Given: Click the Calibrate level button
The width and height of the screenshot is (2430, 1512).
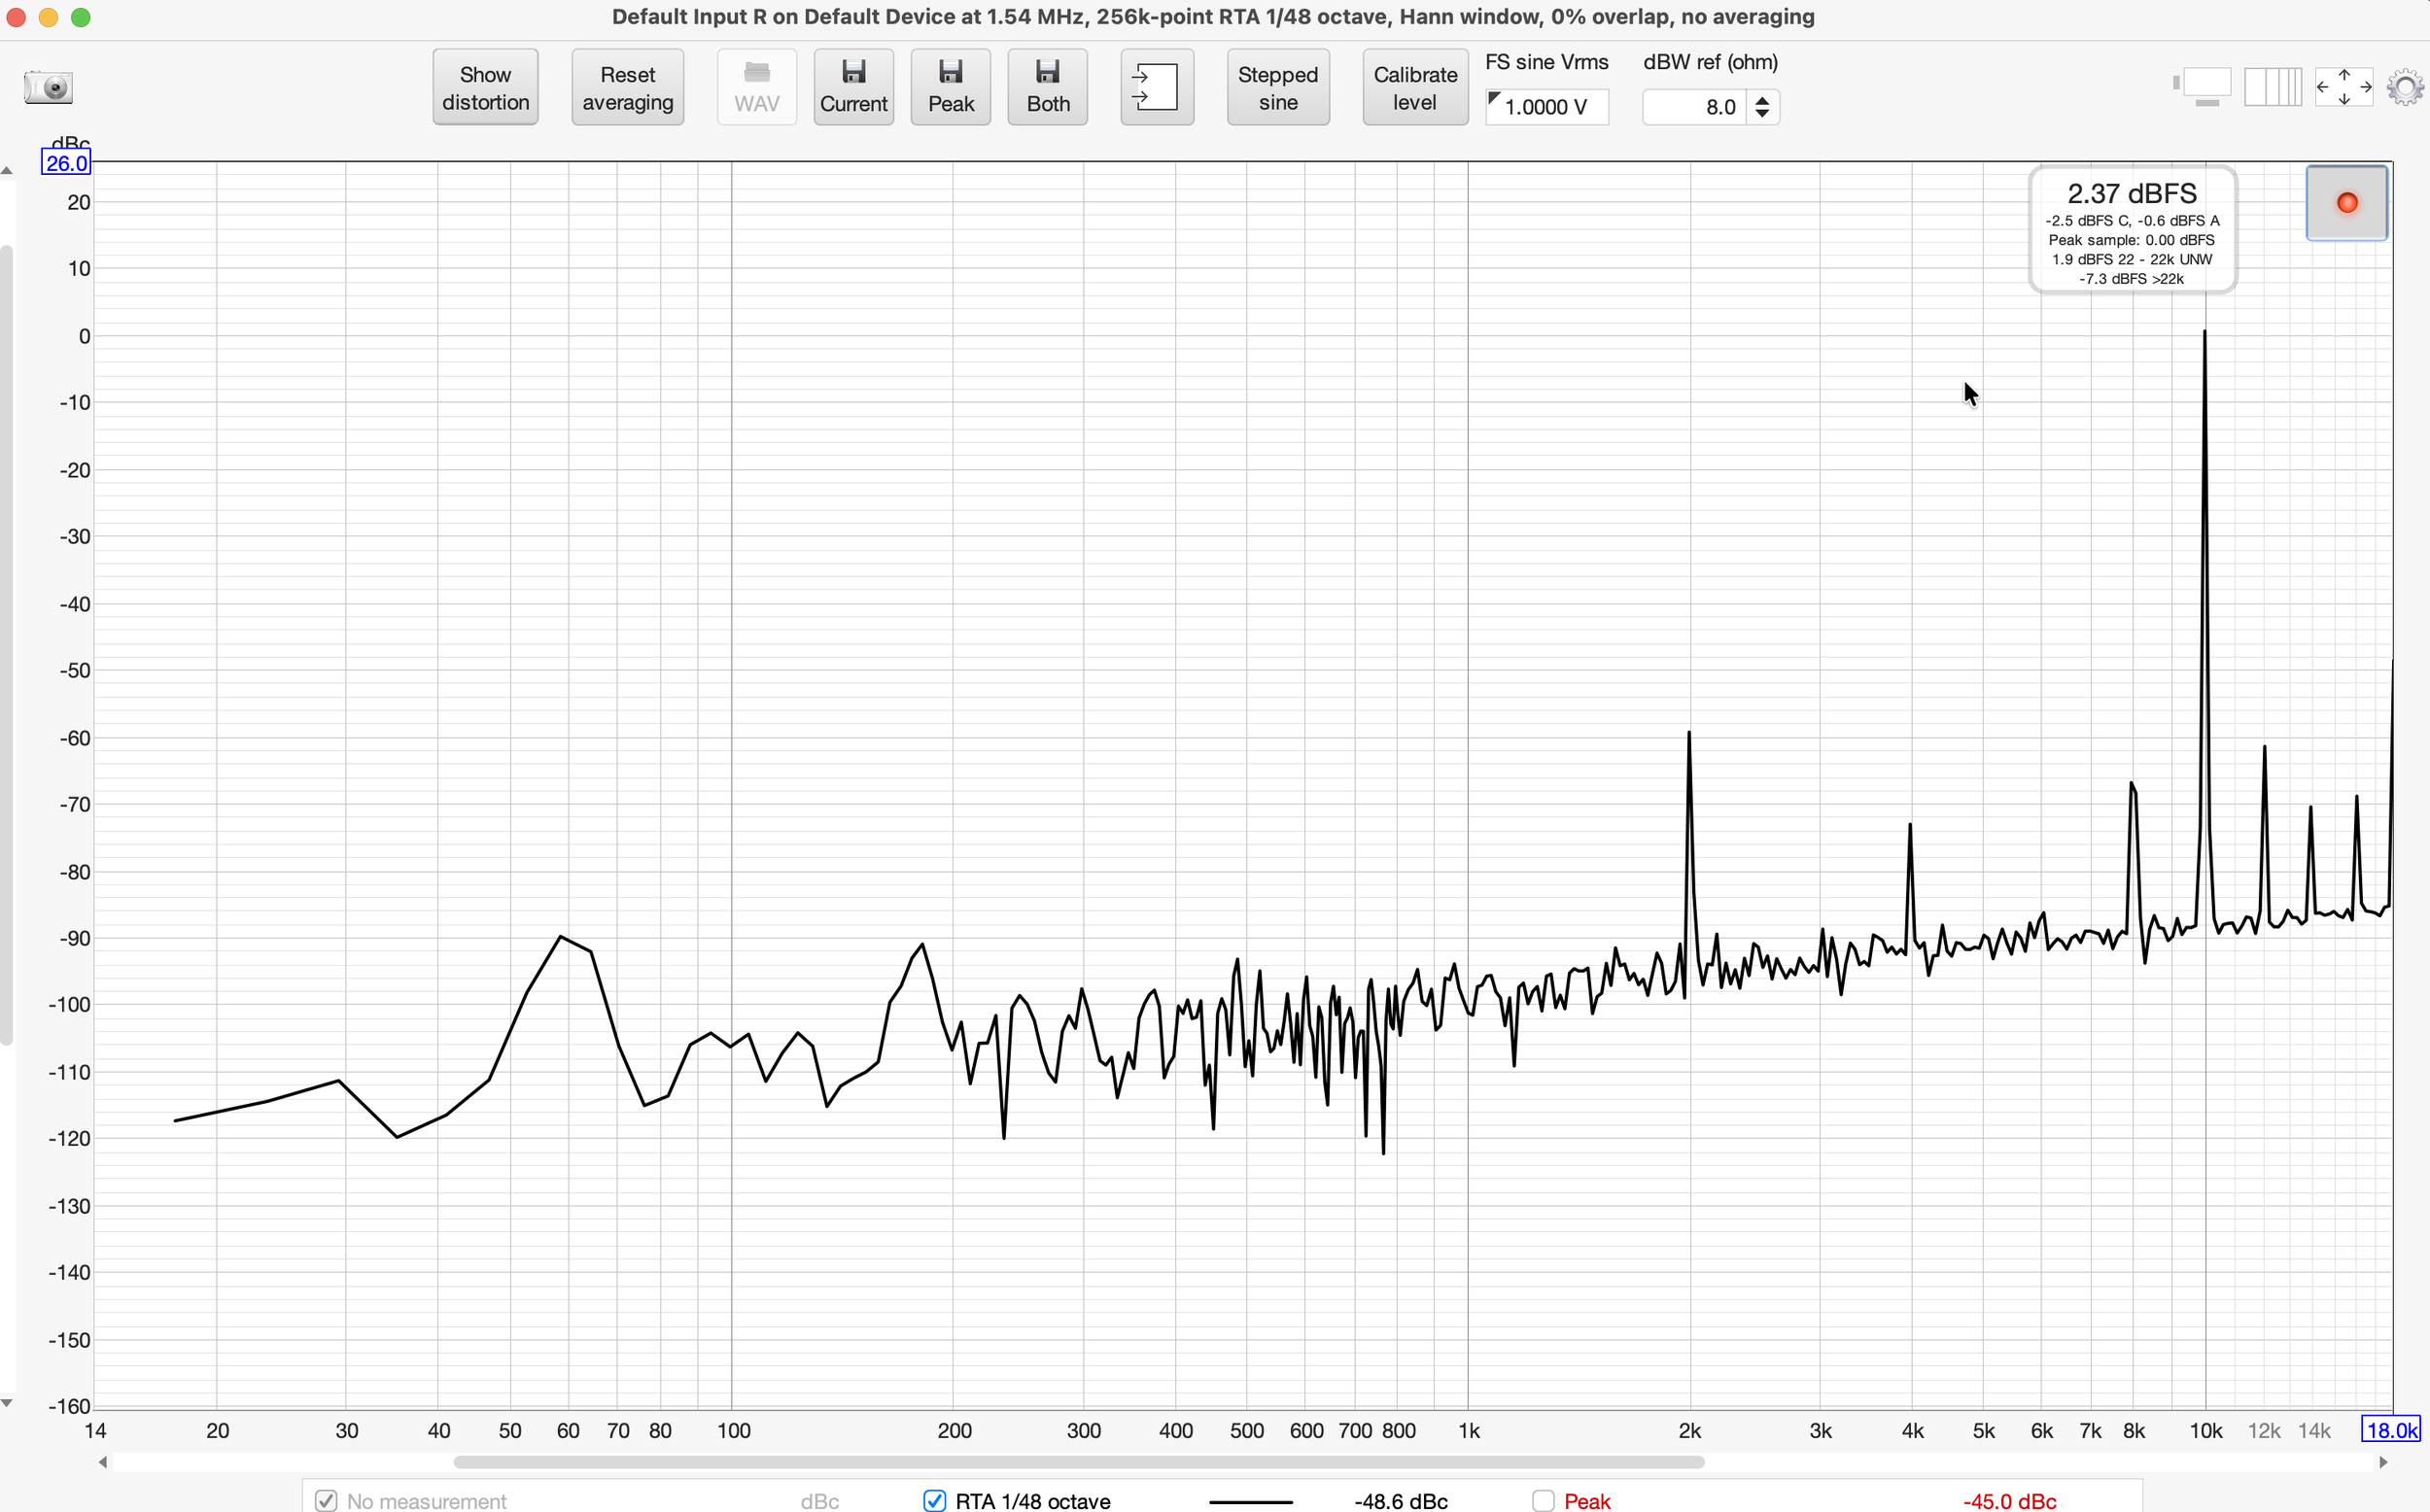Looking at the screenshot, I should pos(1414,87).
